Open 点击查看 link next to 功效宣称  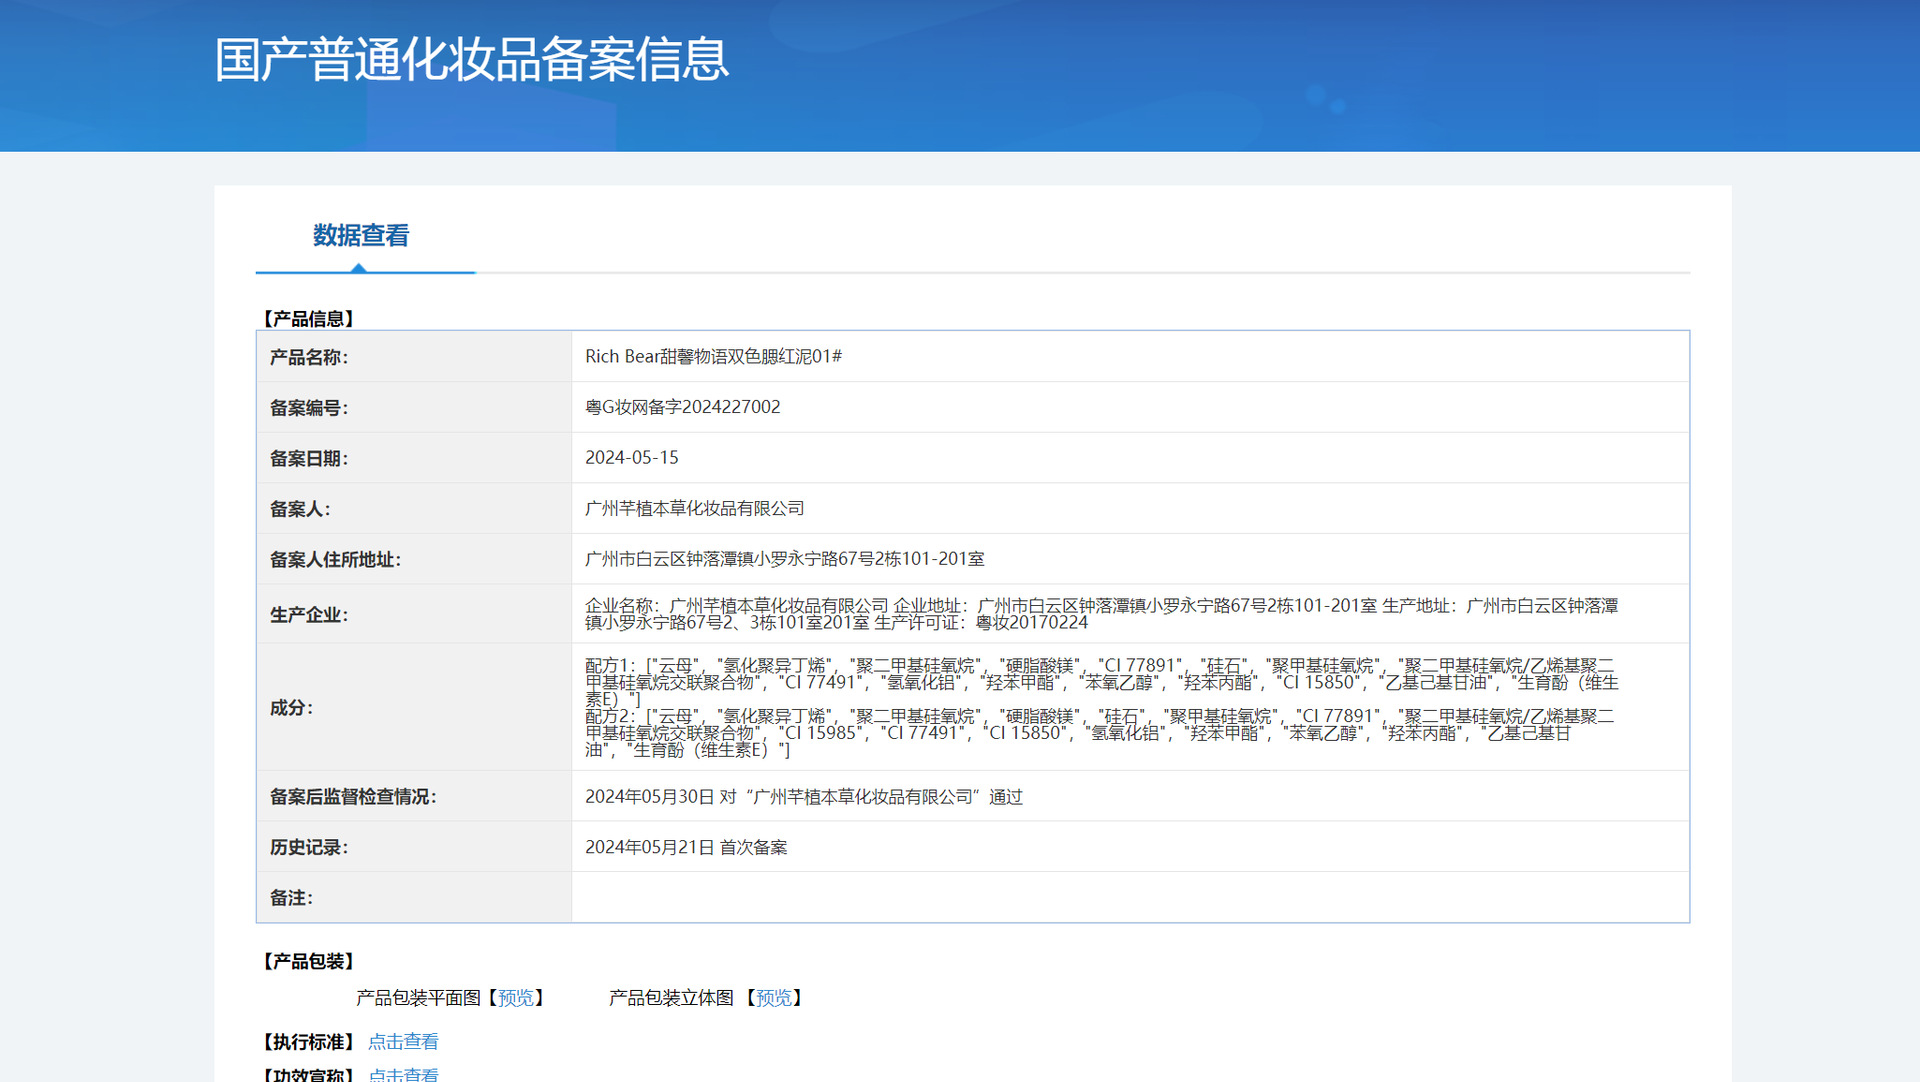(403, 1074)
